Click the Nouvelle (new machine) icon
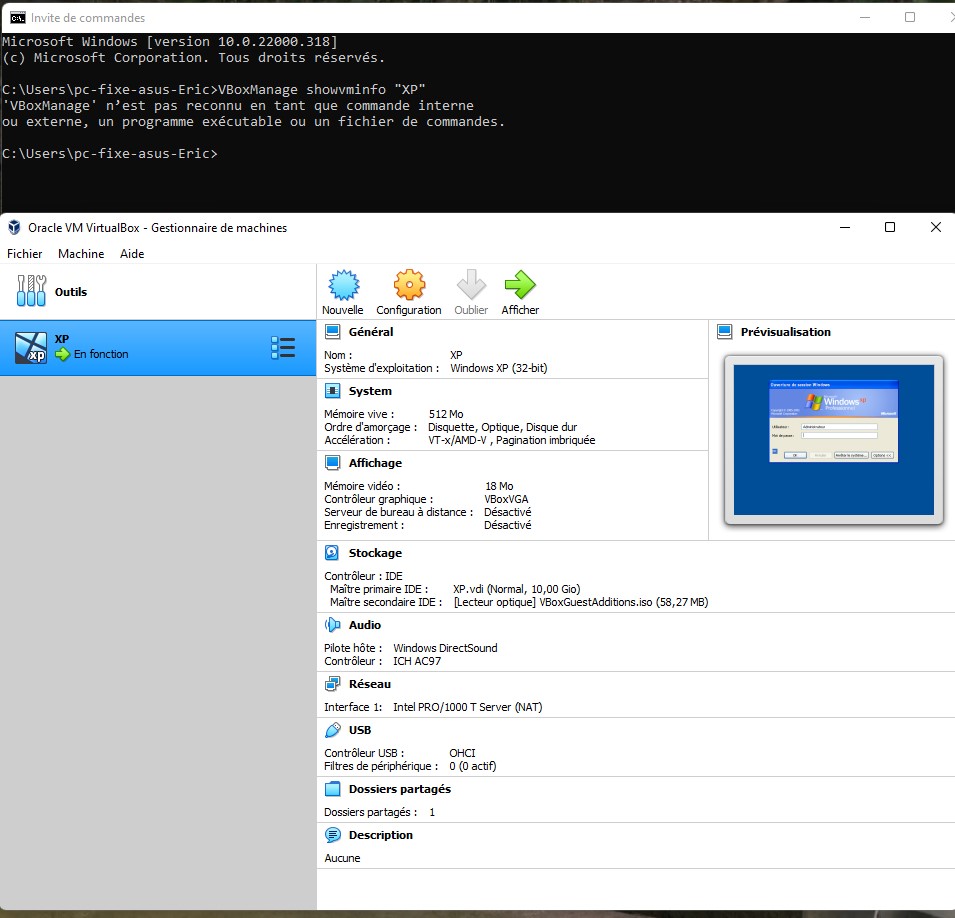This screenshot has height=918, width=955. tap(344, 285)
